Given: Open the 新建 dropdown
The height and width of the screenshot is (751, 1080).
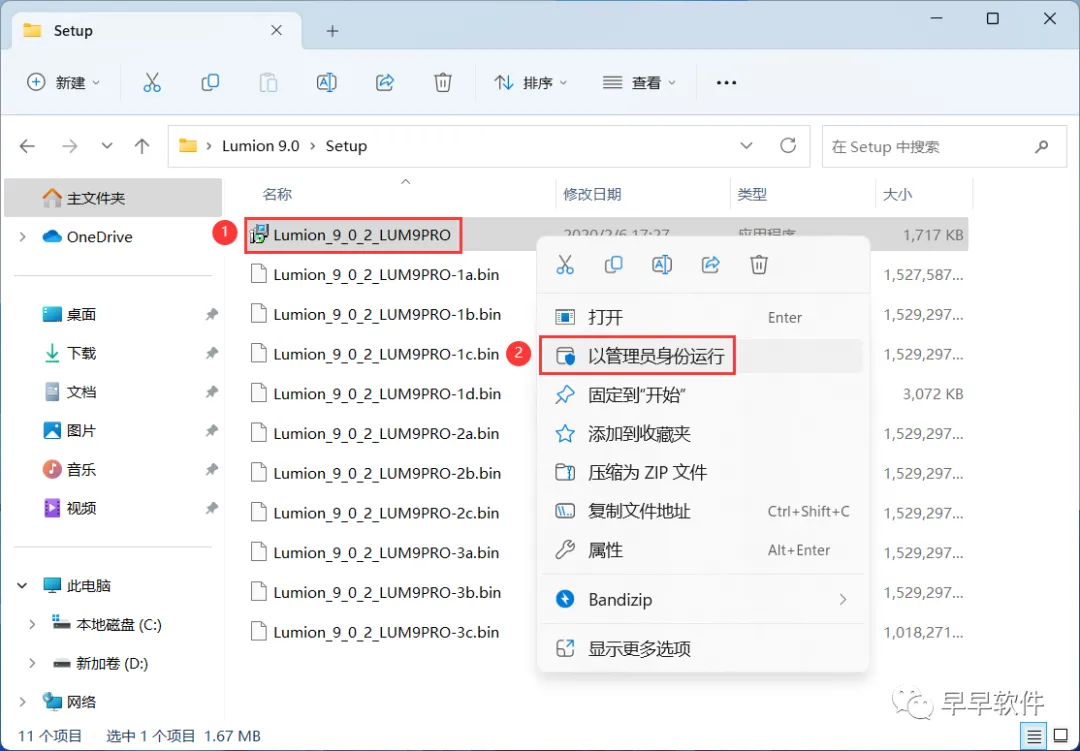Looking at the screenshot, I should [63, 83].
